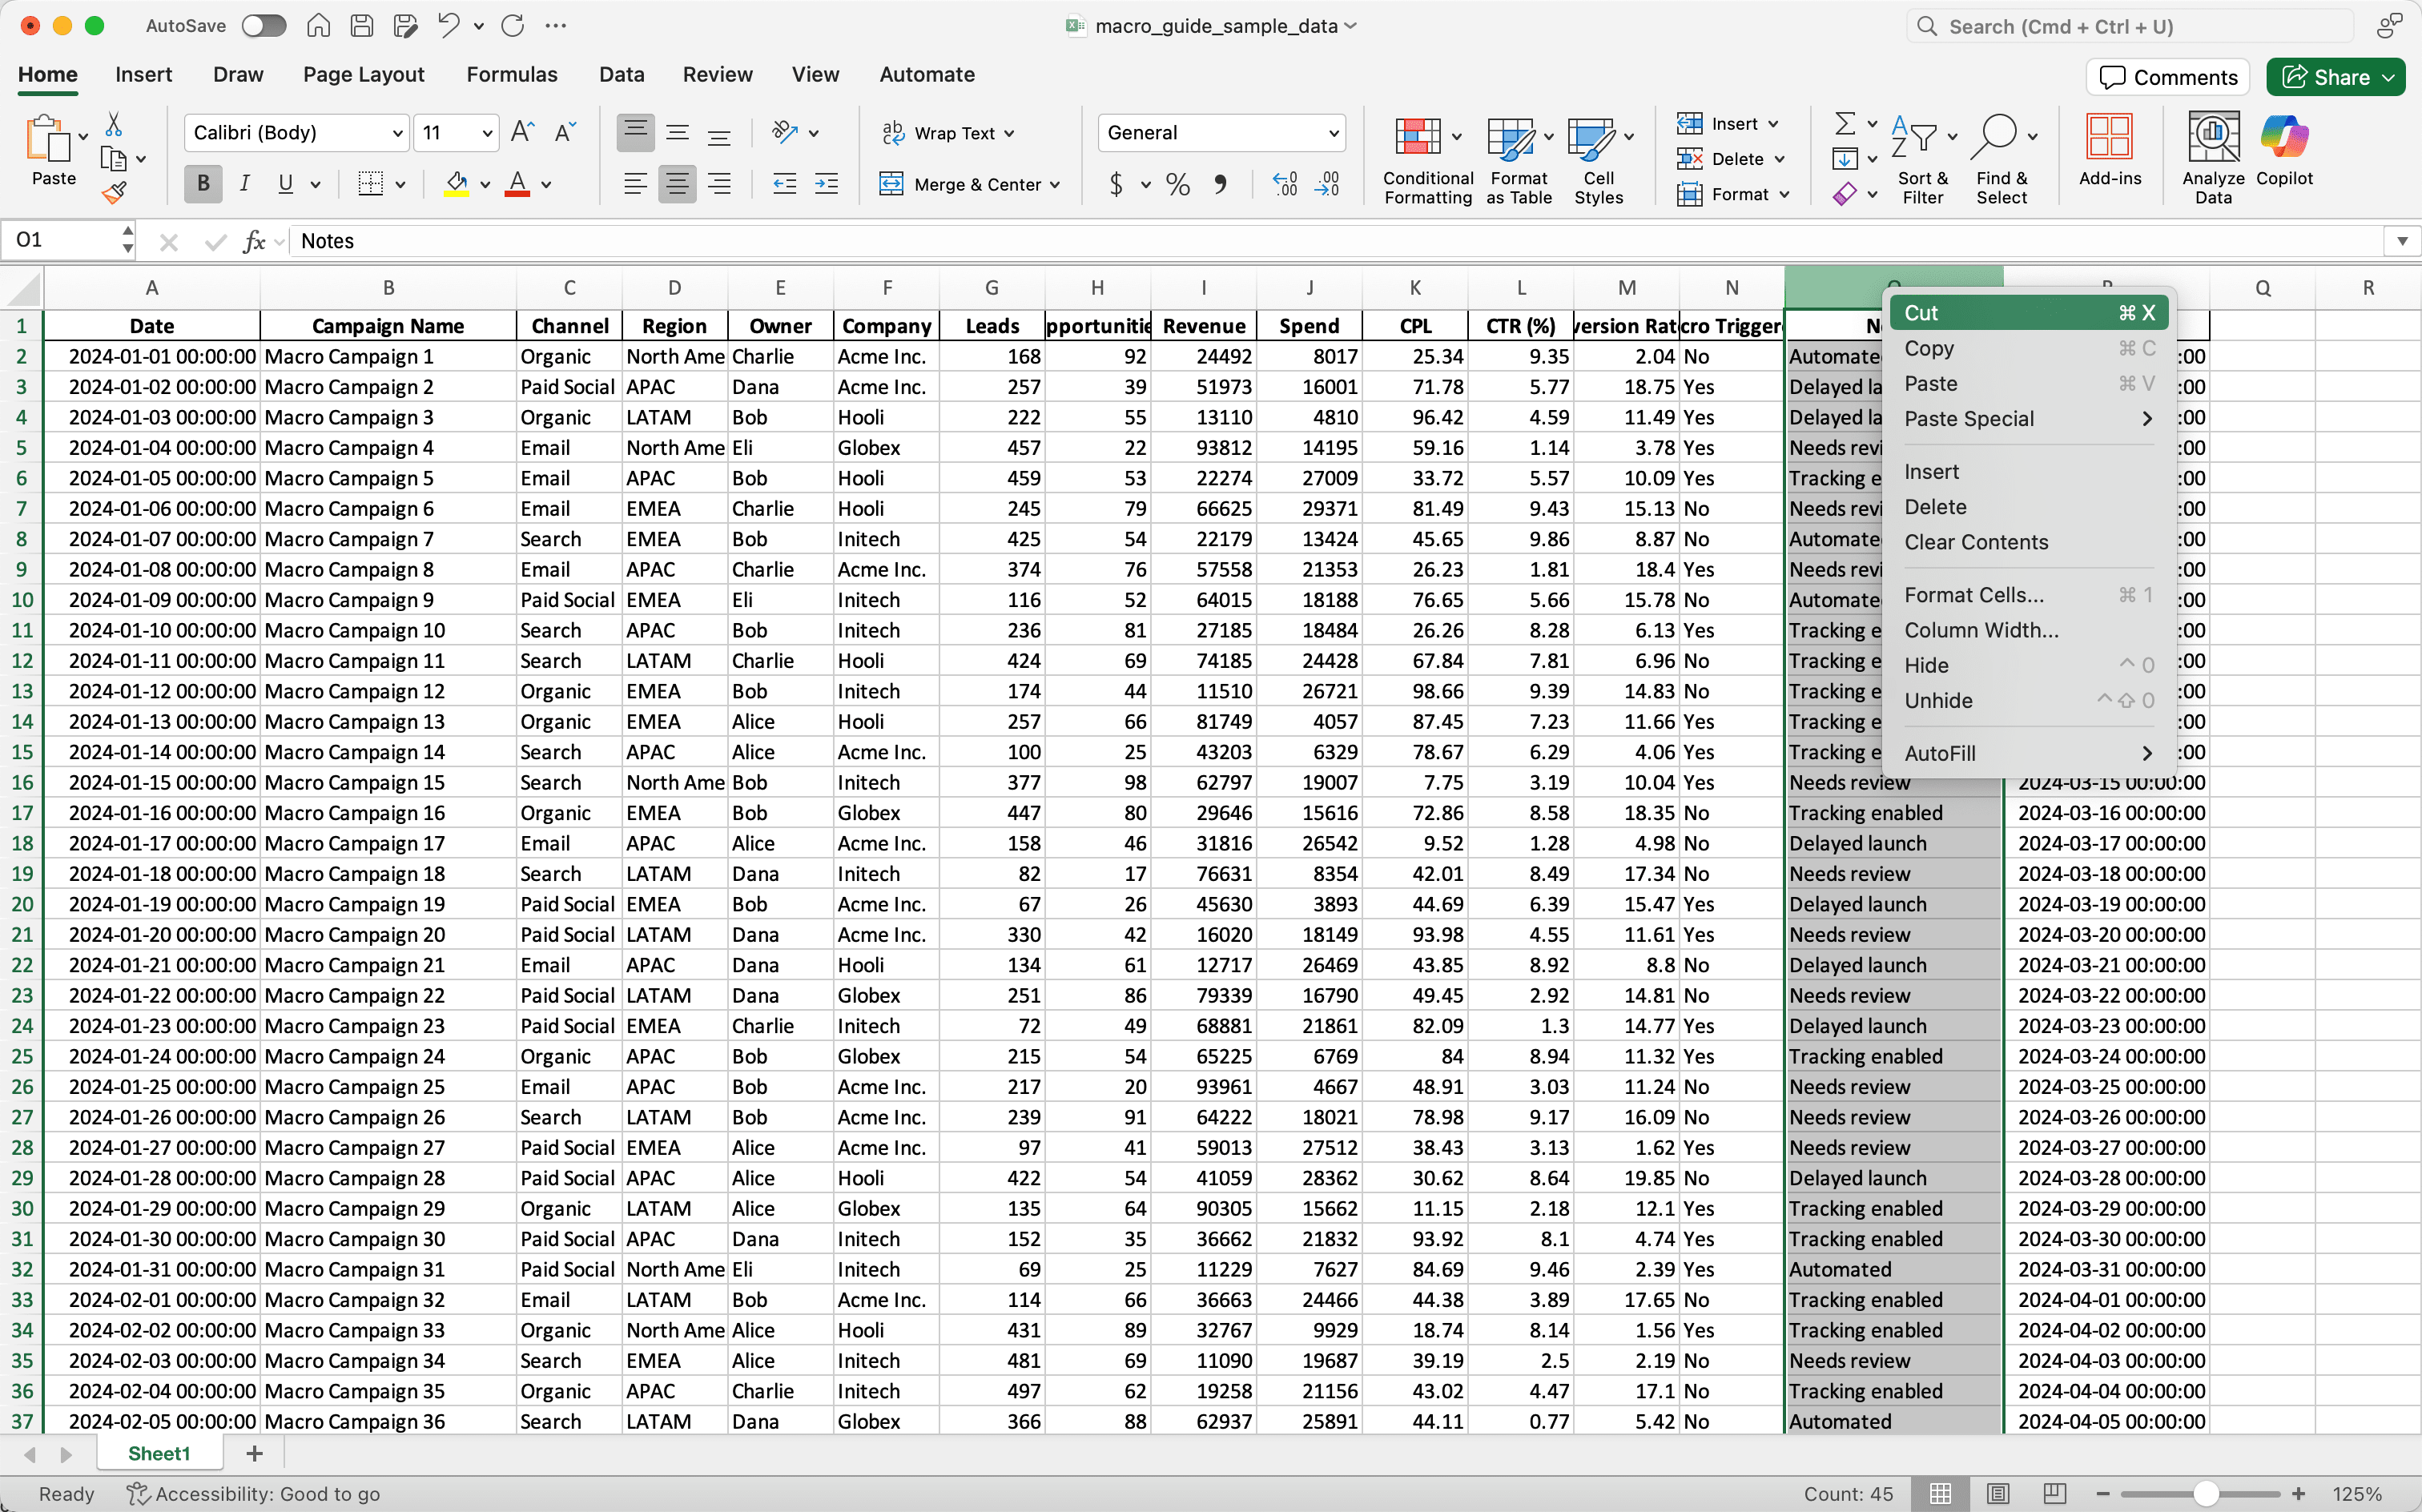Open Find & Select
The image size is (2422, 1512).
2001,160
